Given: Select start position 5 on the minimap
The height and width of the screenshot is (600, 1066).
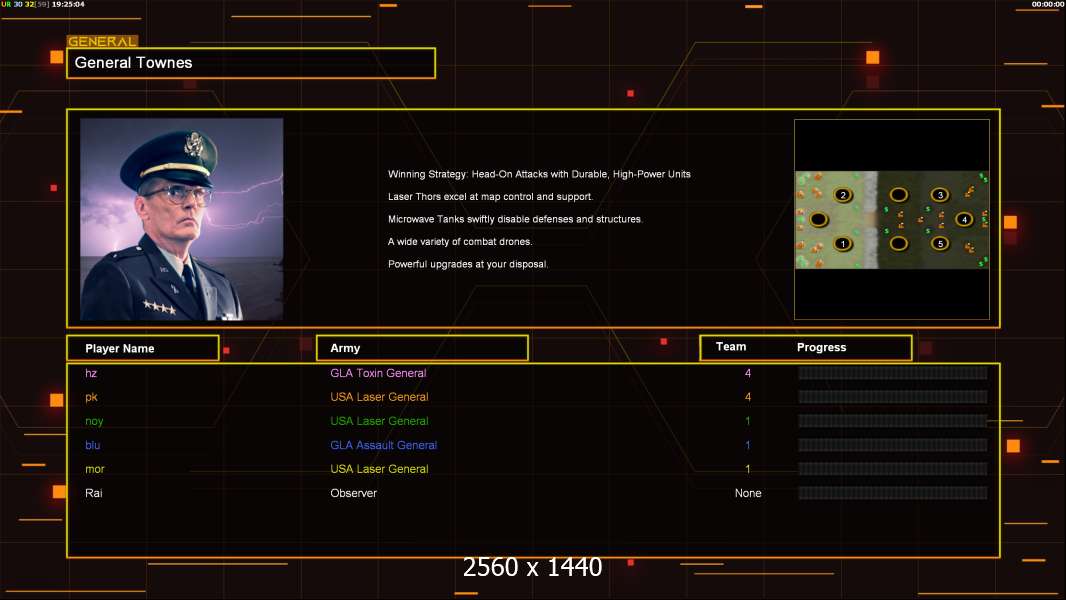Looking at the screenshot, I should [x=939, y=243].
